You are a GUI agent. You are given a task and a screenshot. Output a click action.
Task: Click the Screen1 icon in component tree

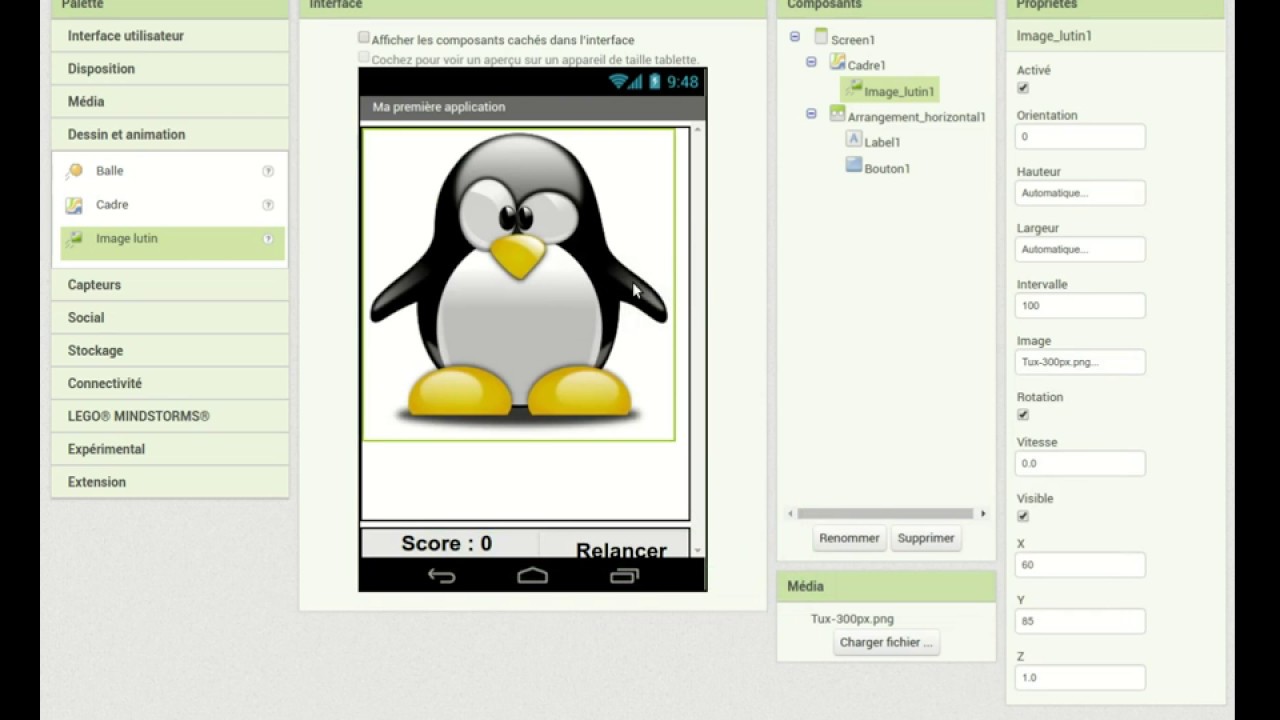point(821,37)
